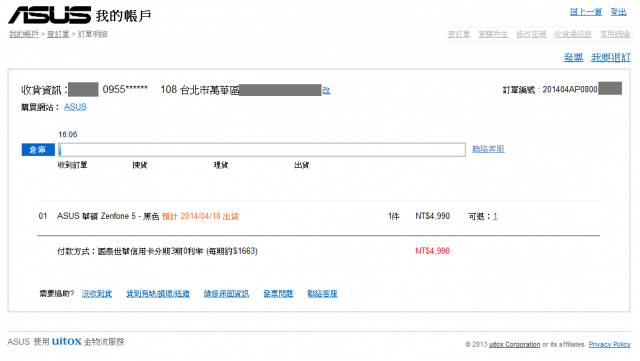Click 理貨 stage label

pos(221,165)
